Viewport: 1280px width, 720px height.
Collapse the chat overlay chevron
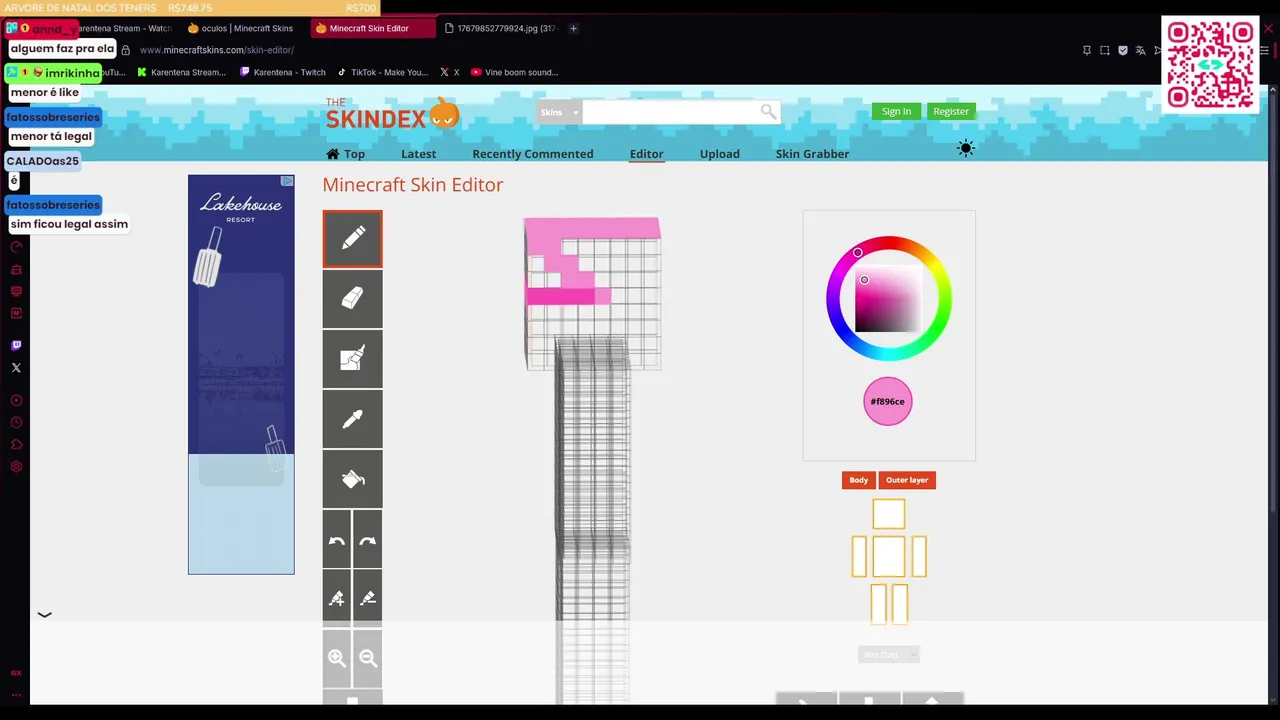point(44,614)
